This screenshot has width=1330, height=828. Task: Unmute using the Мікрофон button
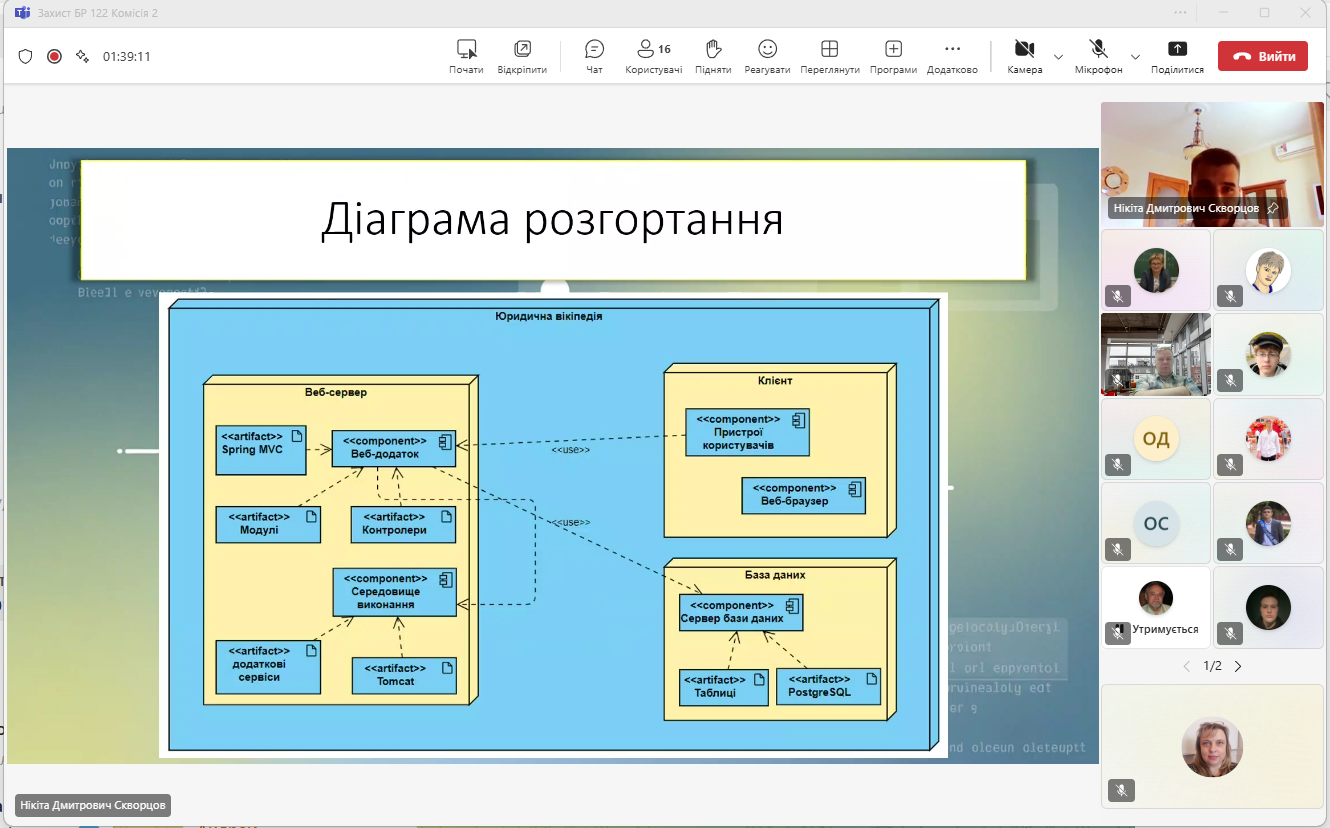(1098, 56)
